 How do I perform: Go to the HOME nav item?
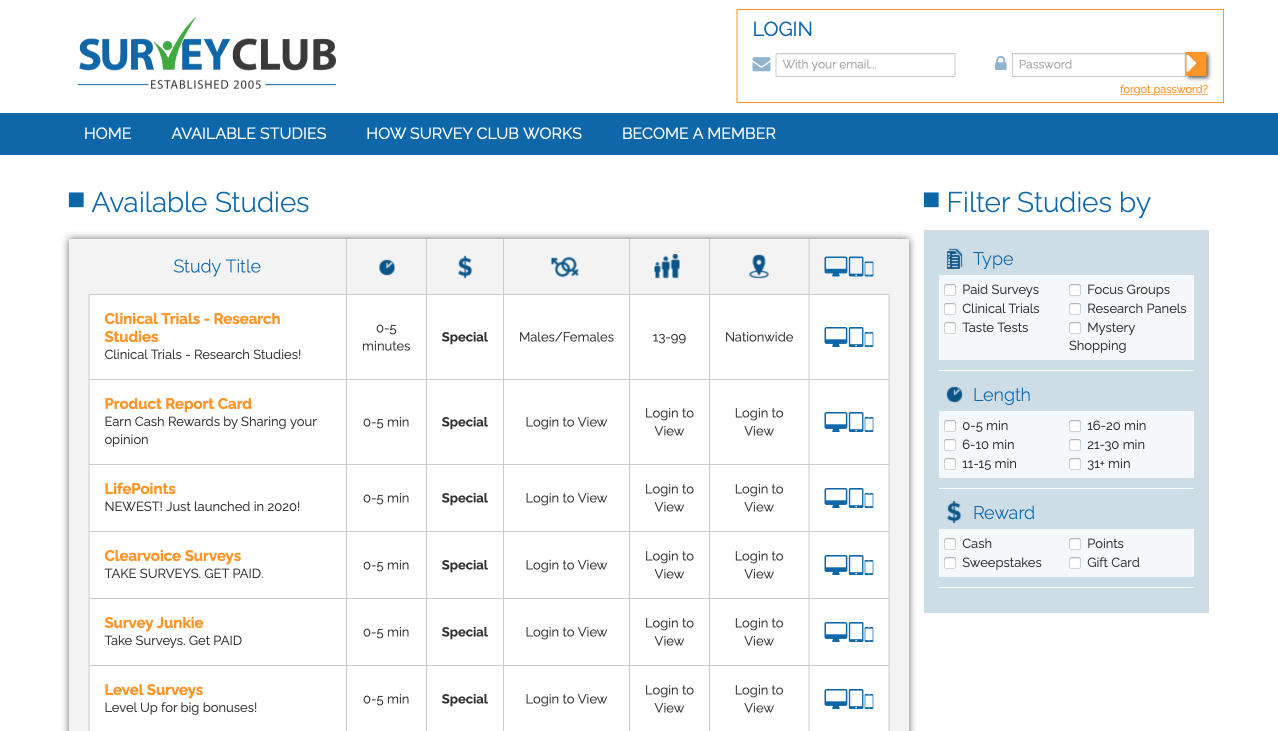pos(108,134)
